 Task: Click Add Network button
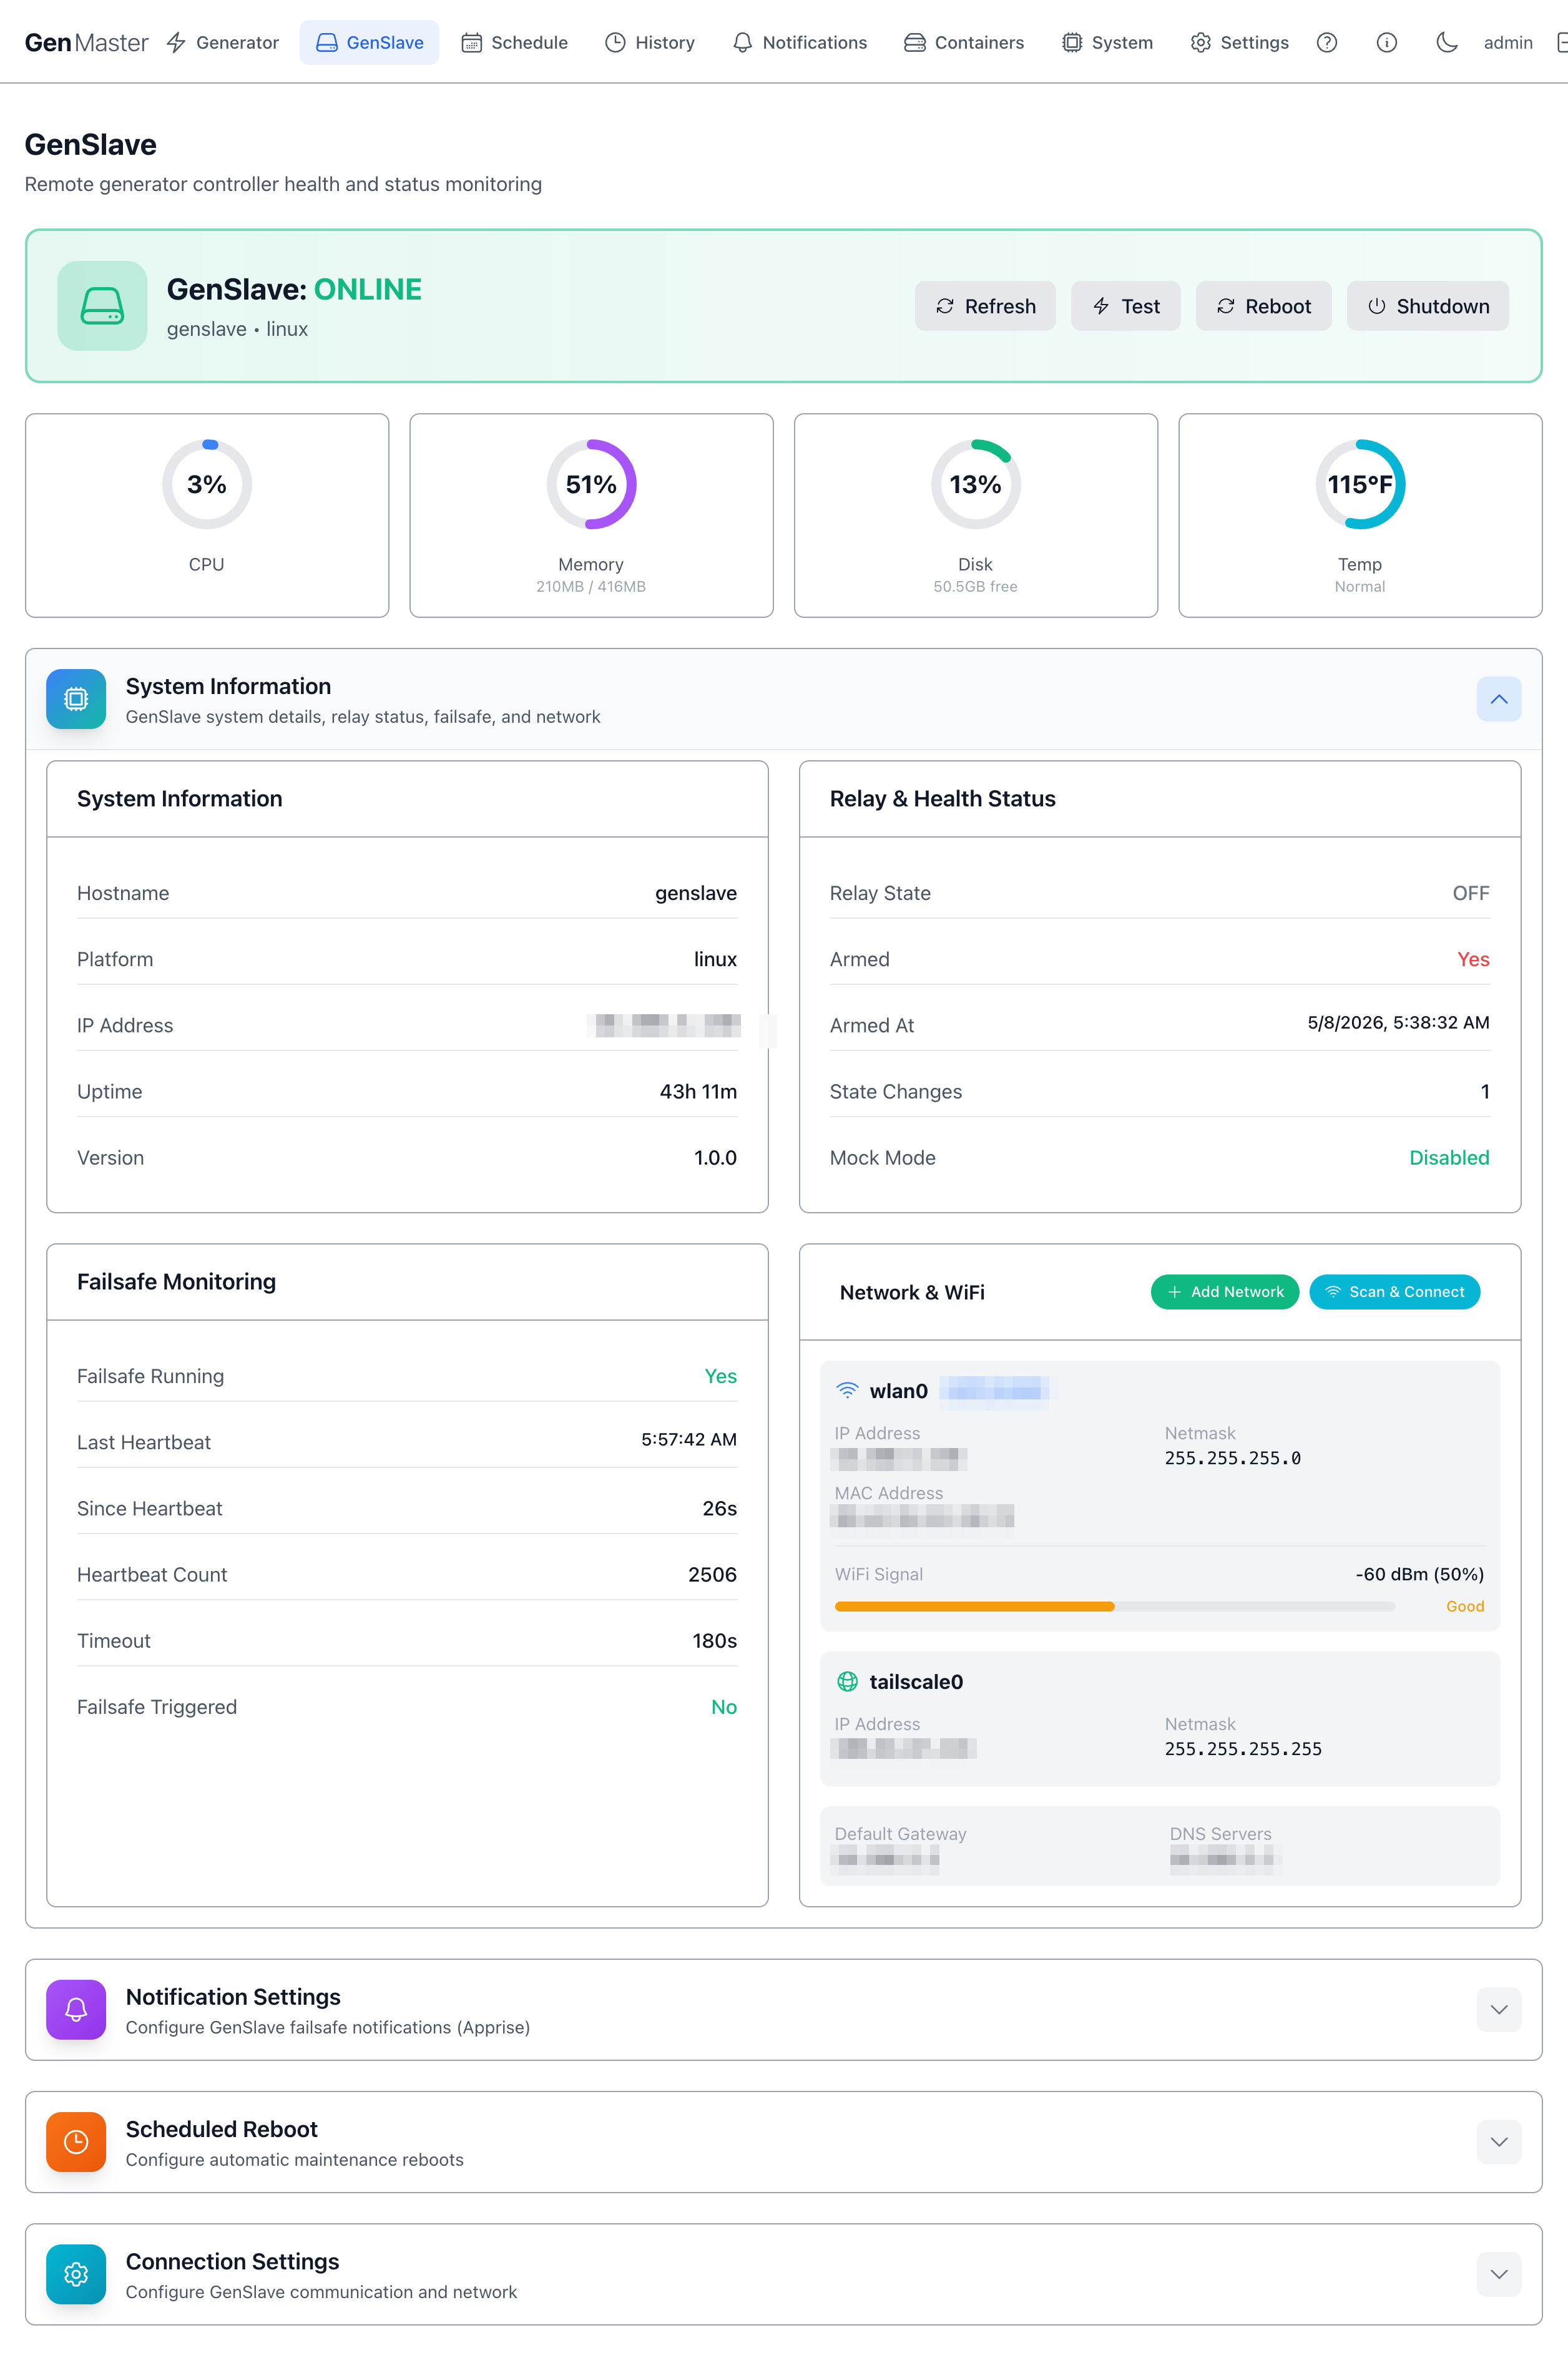coord(1224,1291)
